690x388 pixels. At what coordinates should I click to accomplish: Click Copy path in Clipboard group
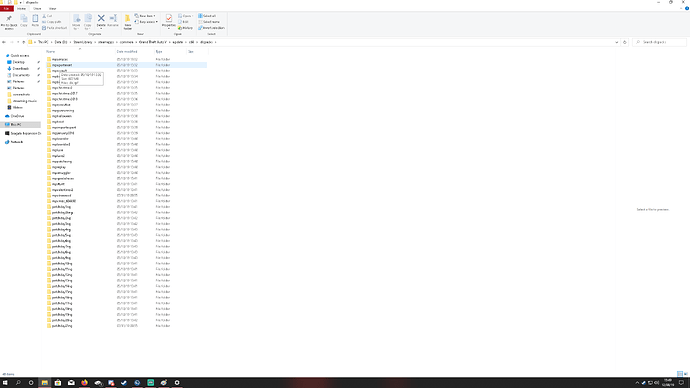[52, 22]
